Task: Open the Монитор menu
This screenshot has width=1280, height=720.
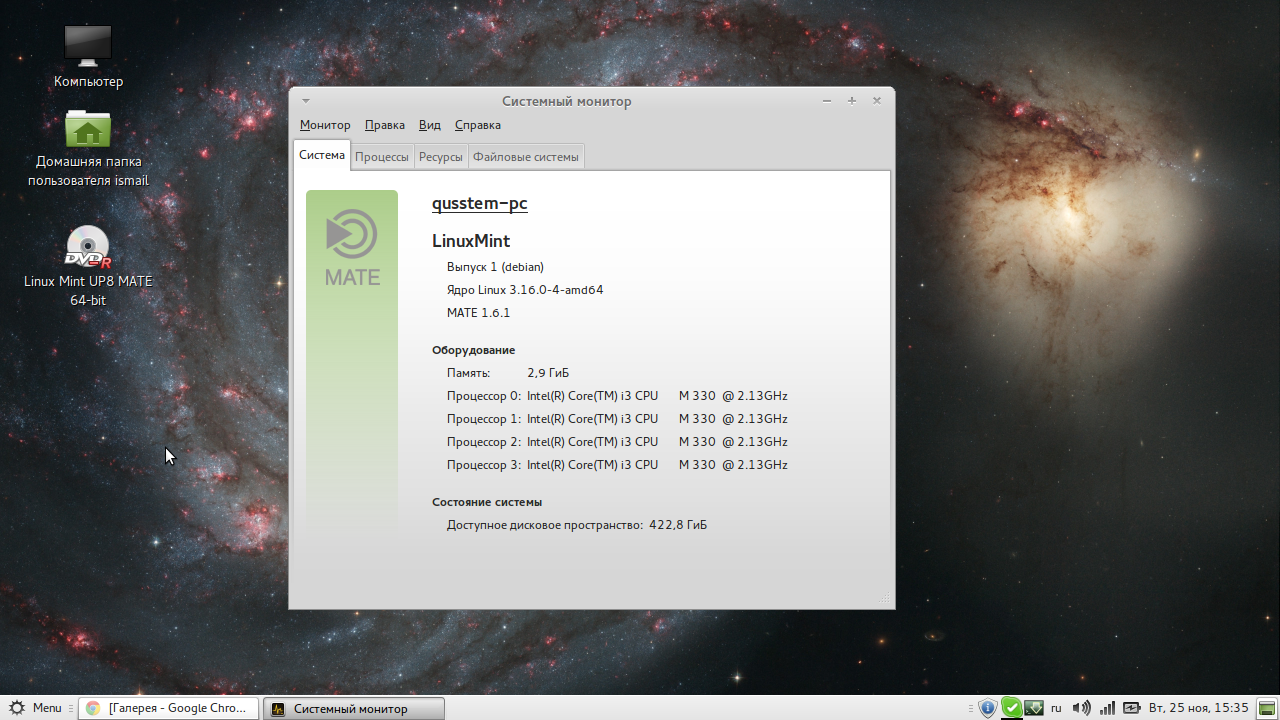Action: [325, 125]
